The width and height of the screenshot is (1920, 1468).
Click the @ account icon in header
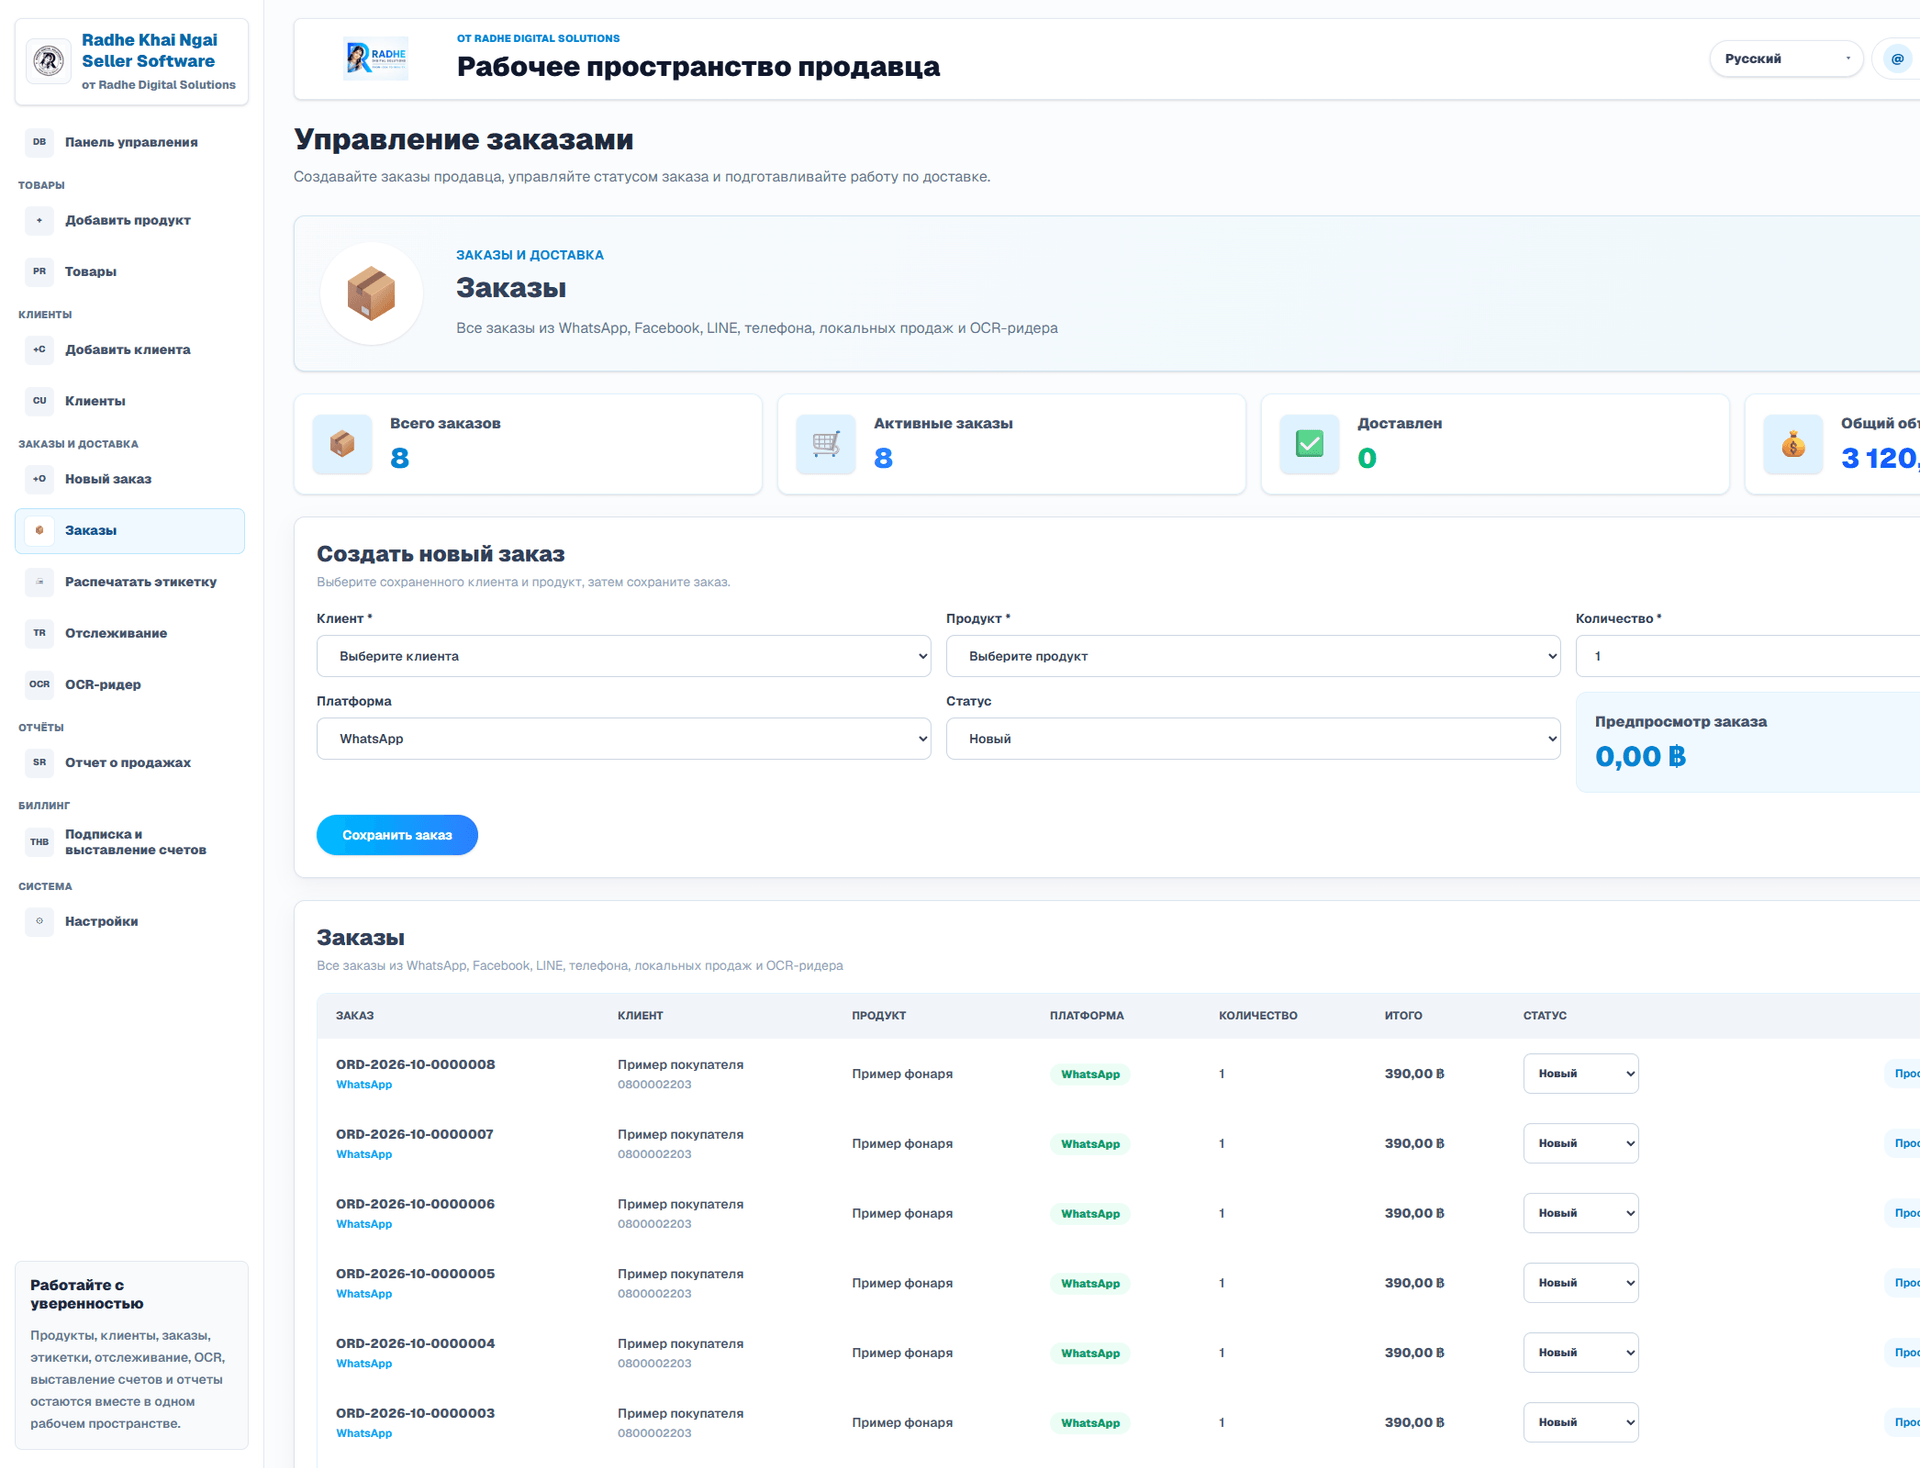pos(1897,59)
